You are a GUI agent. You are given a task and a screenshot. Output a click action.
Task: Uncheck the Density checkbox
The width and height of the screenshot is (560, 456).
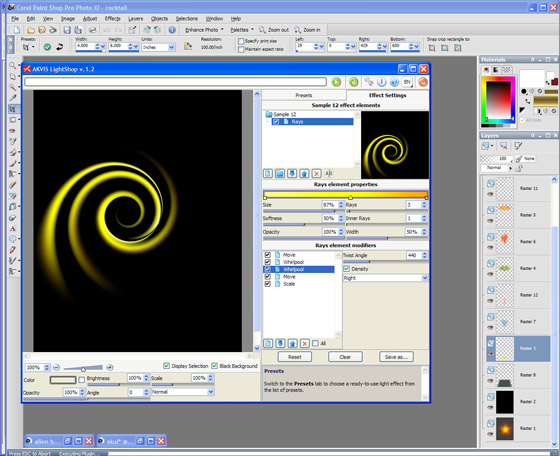tap(346, 269)
